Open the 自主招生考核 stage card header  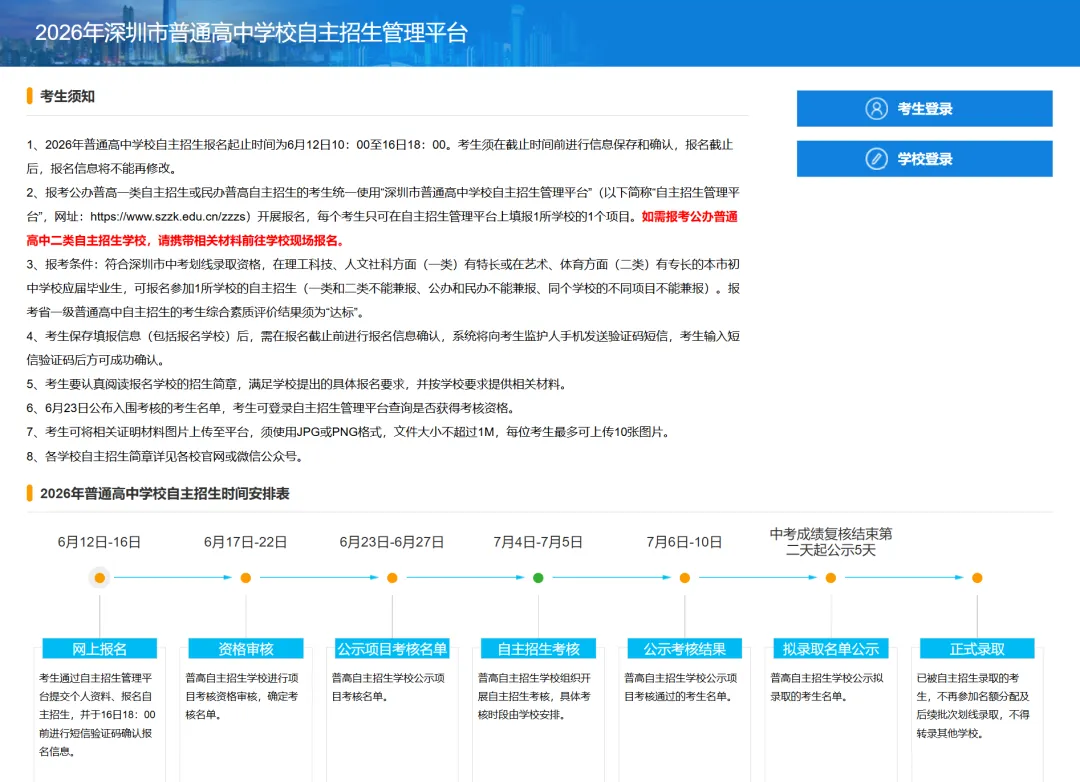(x=539, y=648)
